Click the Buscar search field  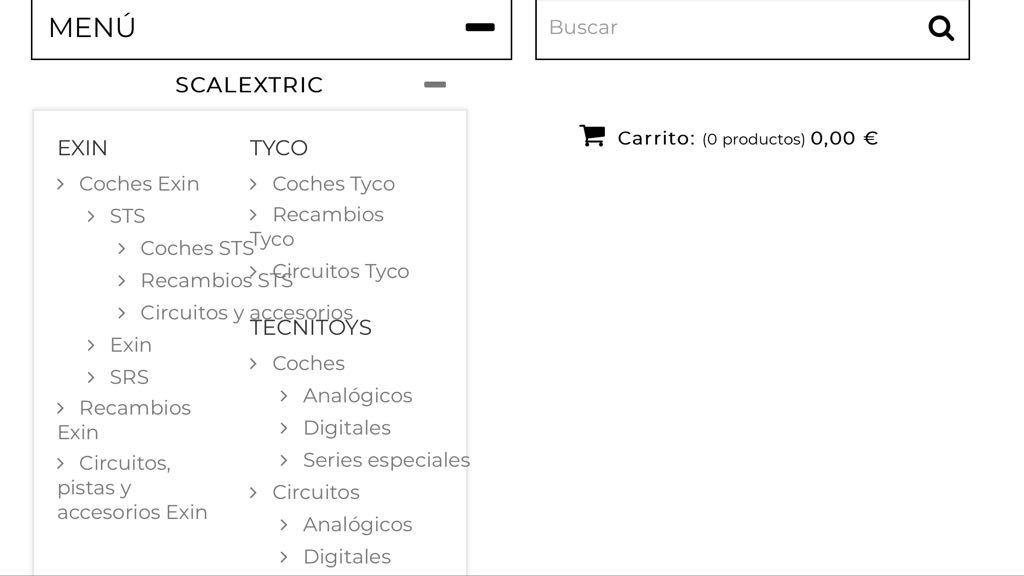(731, 28)
